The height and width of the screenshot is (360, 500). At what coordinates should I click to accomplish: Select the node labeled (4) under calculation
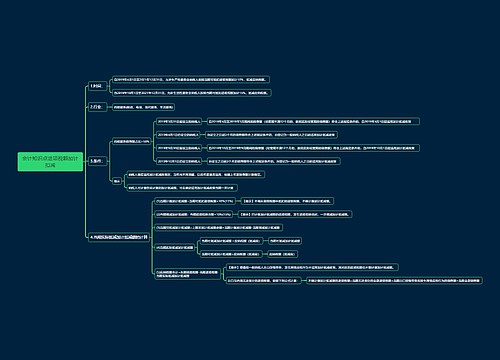pyautogui.click(x=175, y=248)
